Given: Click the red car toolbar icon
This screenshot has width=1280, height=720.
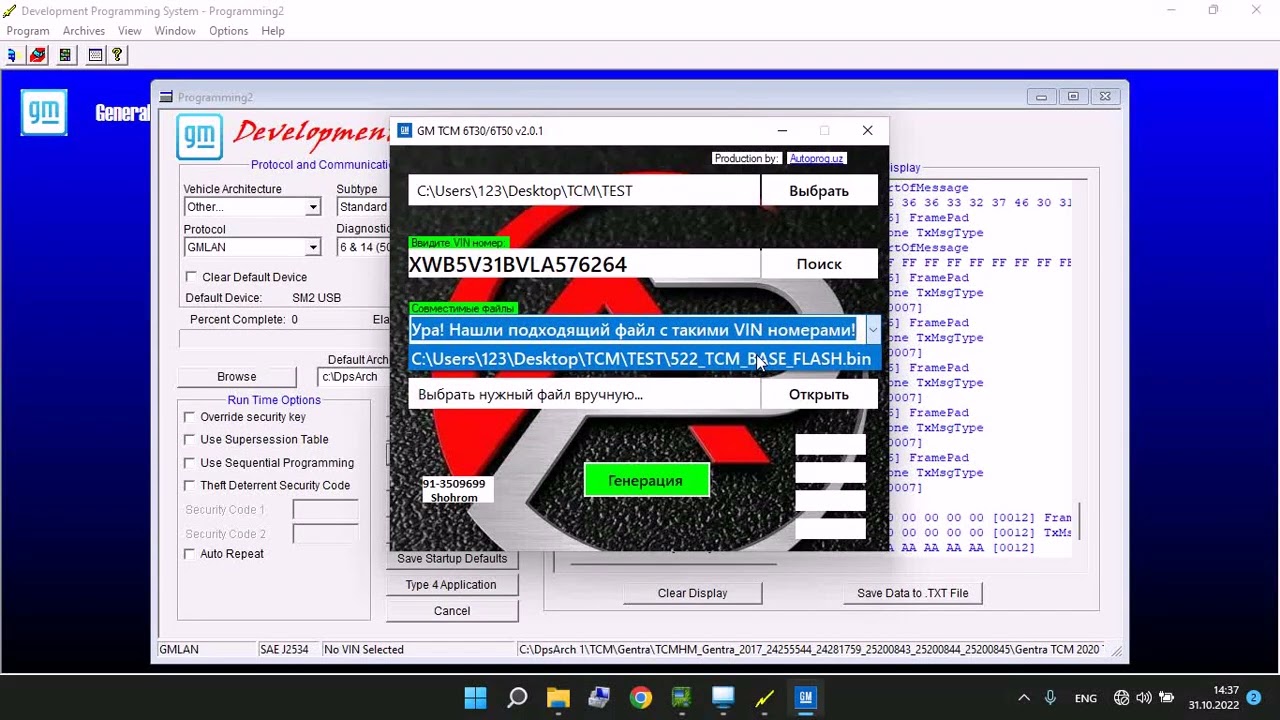Looking at the screenshot, I should point(38,55).
